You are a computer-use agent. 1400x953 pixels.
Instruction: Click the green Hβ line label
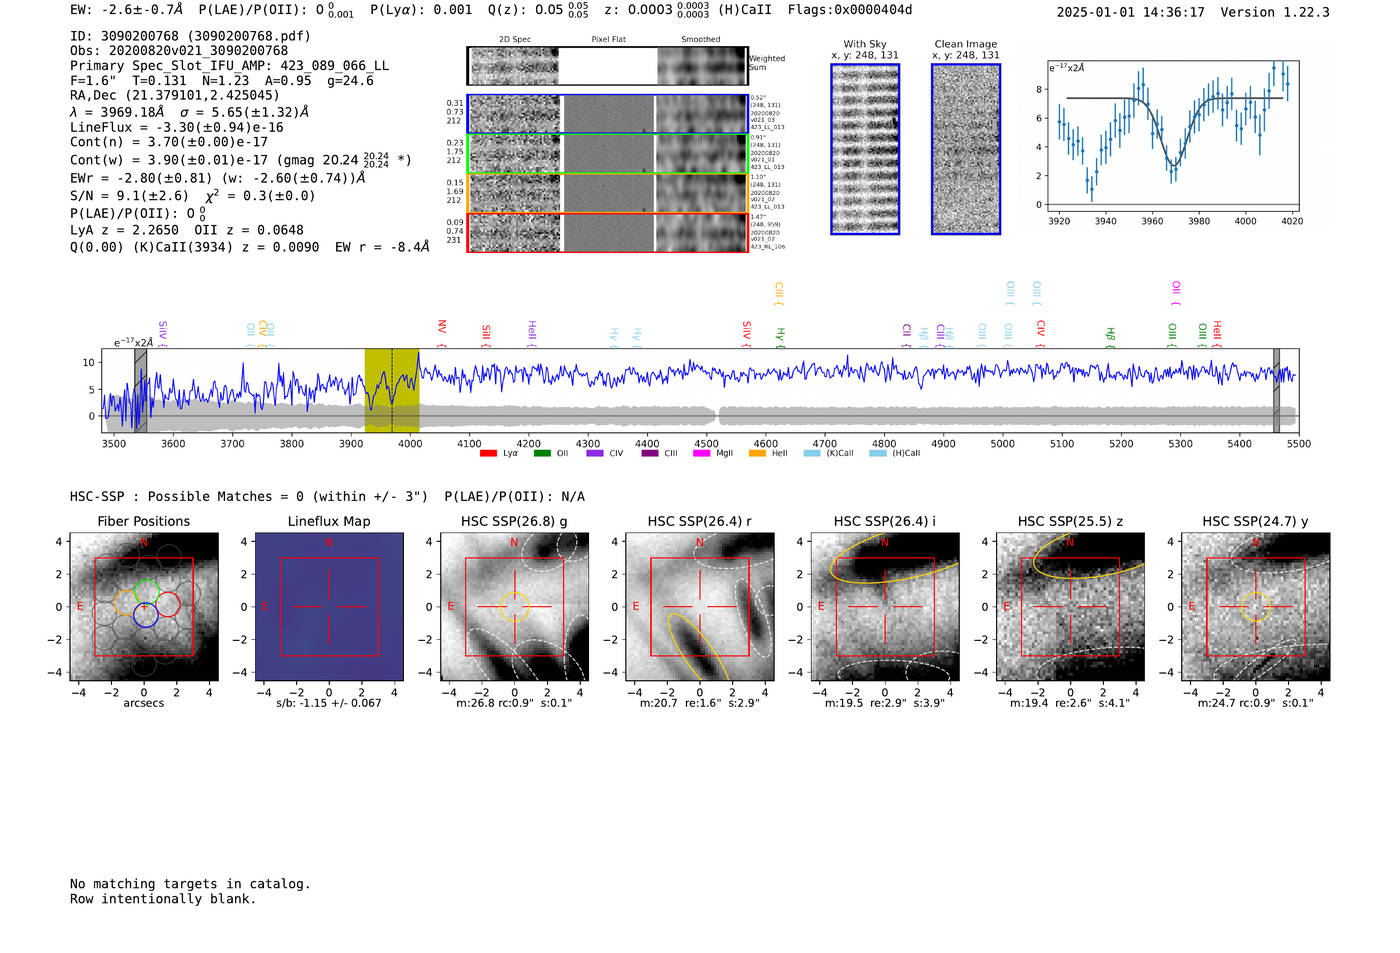[1110, 337]
